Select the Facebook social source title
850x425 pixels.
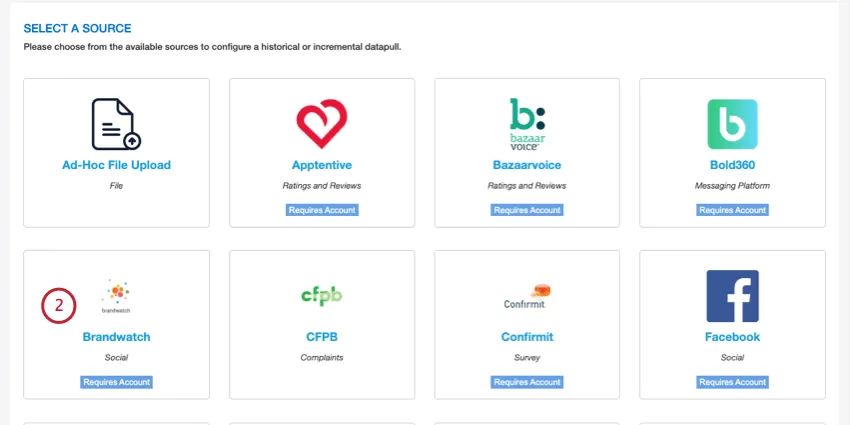(x=732, y=337)
